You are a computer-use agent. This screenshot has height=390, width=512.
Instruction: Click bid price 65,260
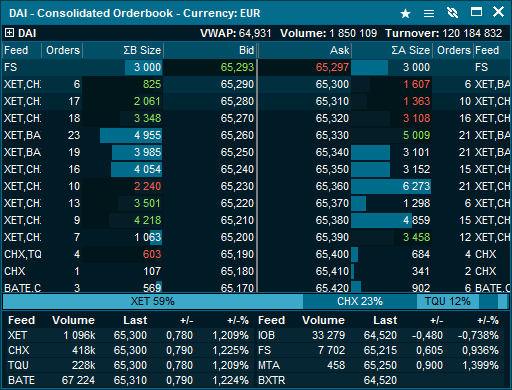[237, 135]
